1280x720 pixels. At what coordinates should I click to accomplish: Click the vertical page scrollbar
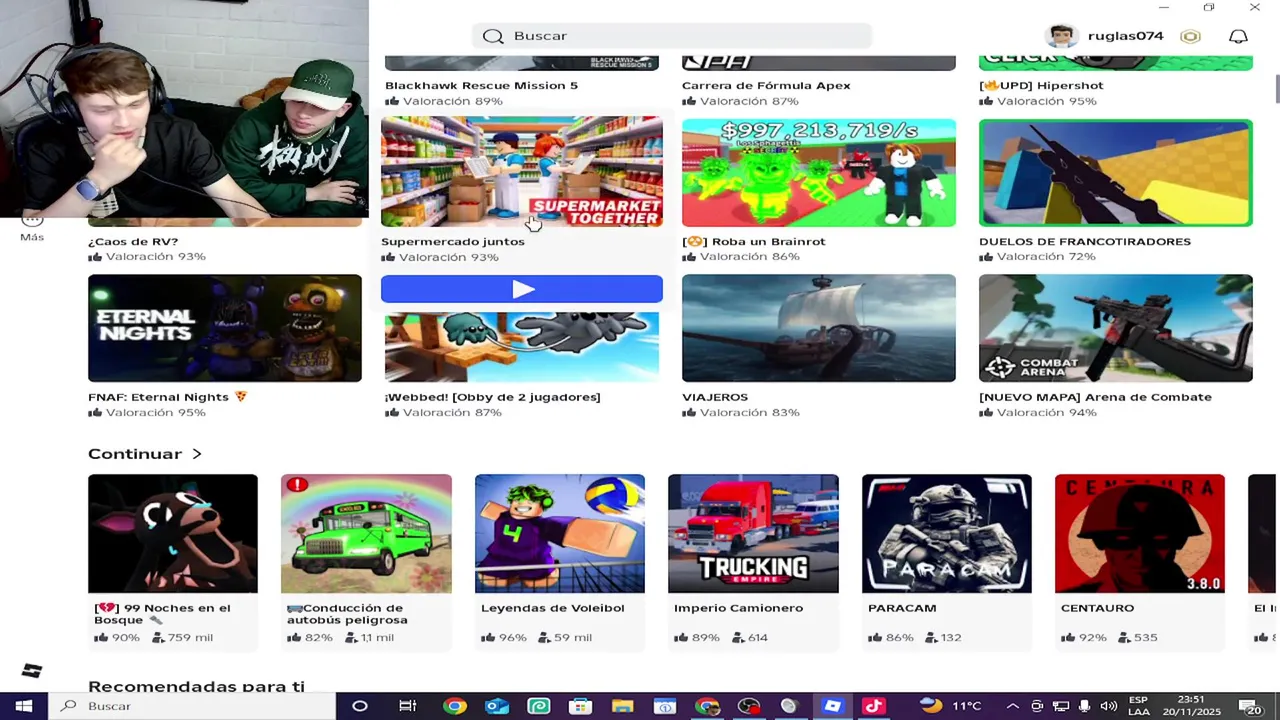point(1275,88)
